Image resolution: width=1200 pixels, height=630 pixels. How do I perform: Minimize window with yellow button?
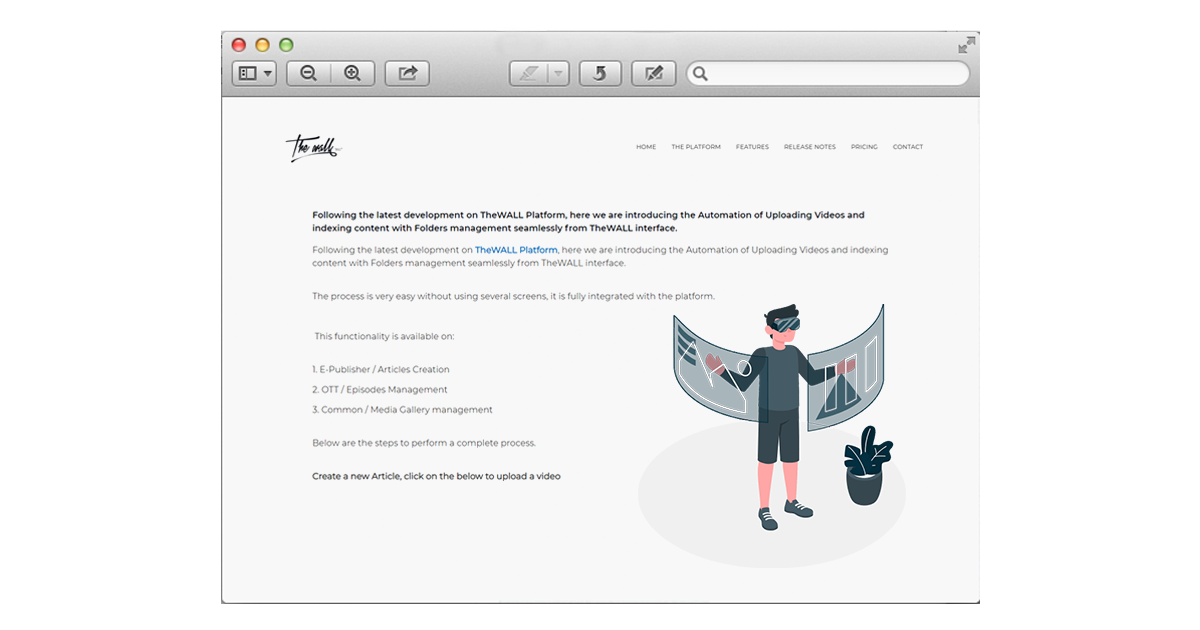262,45
